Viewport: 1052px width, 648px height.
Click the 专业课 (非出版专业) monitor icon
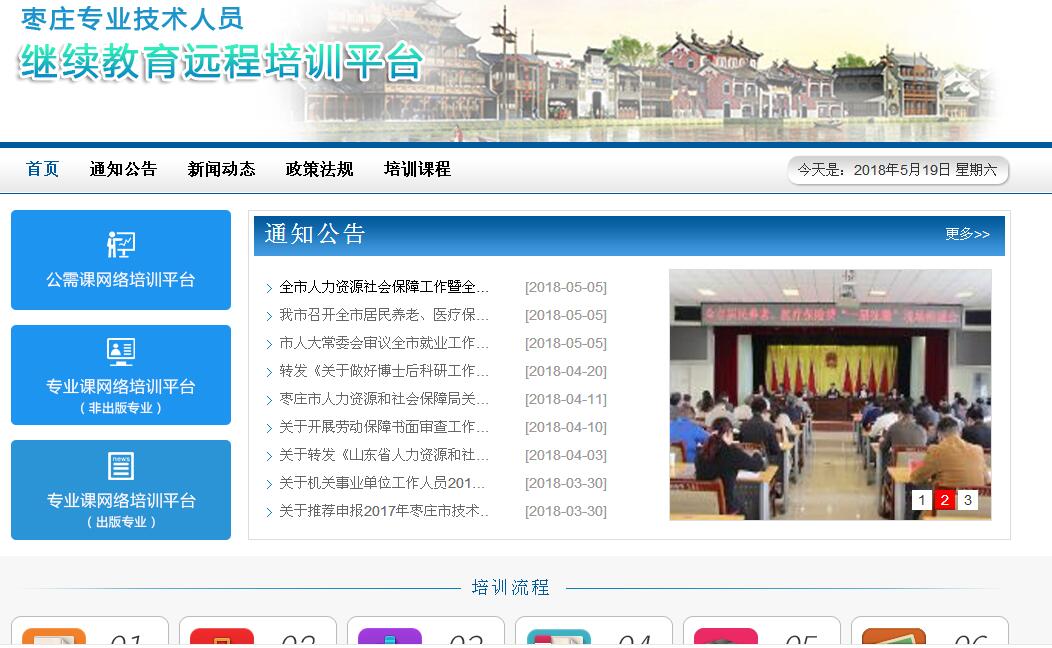[121, 352]
